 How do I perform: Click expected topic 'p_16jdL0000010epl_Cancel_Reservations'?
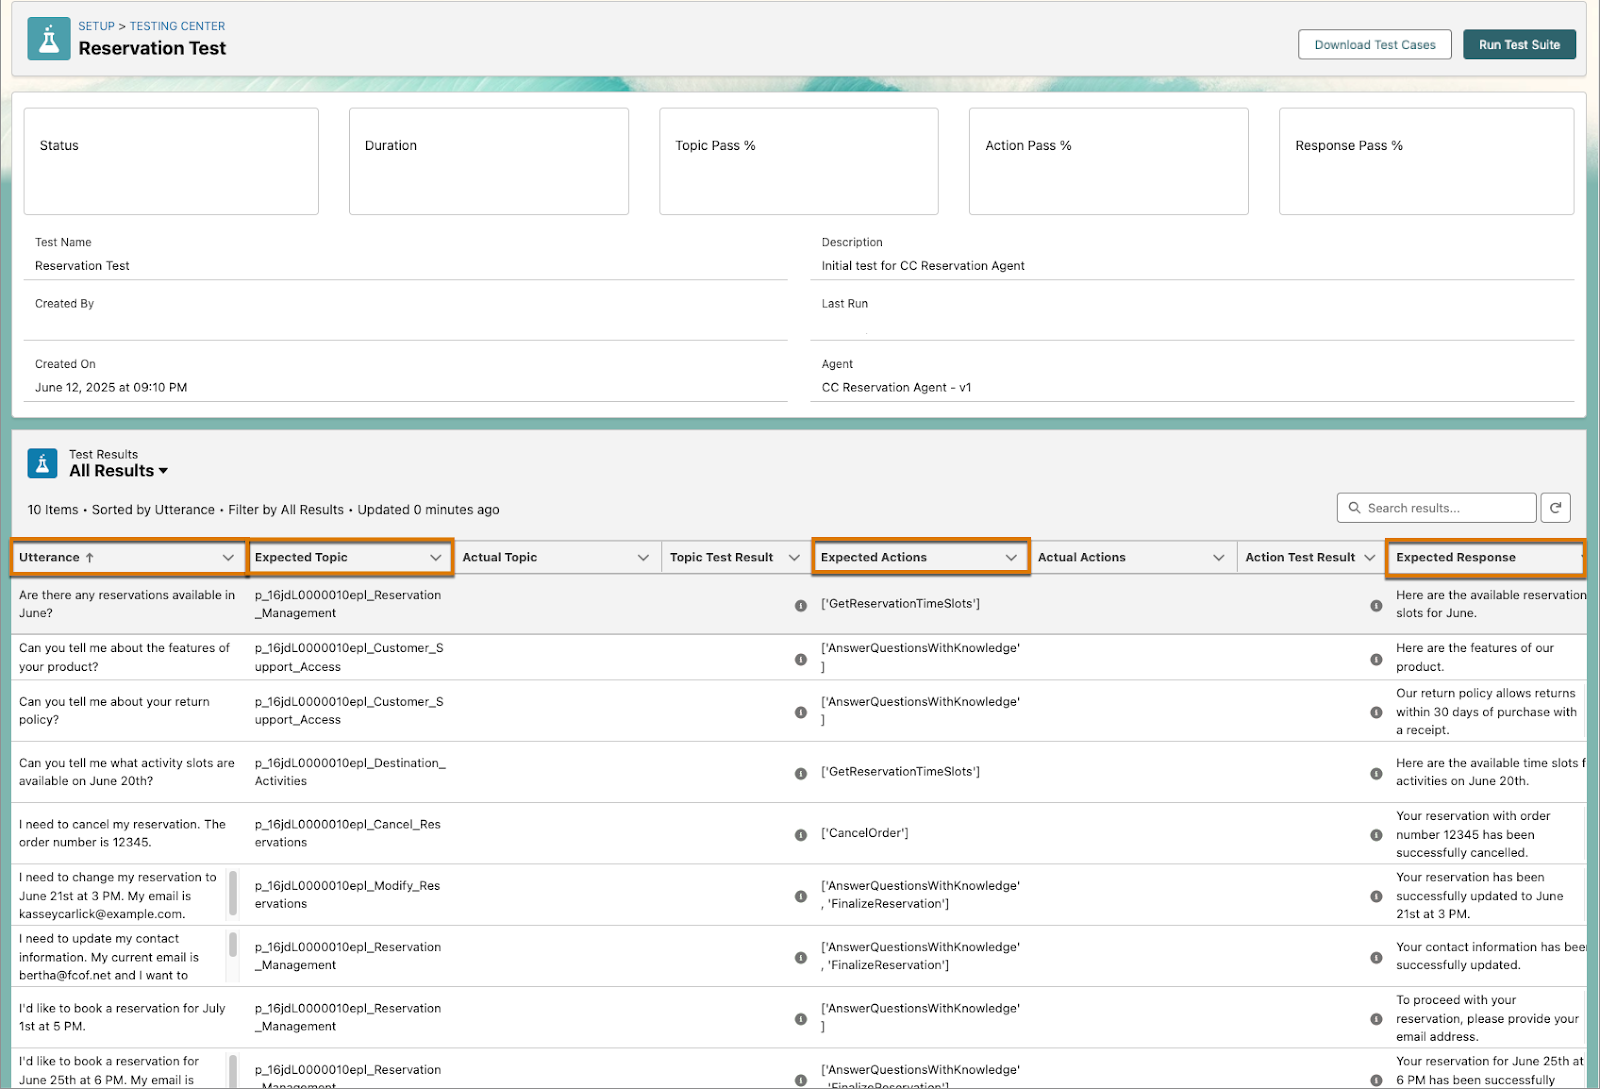click(347, 833)
